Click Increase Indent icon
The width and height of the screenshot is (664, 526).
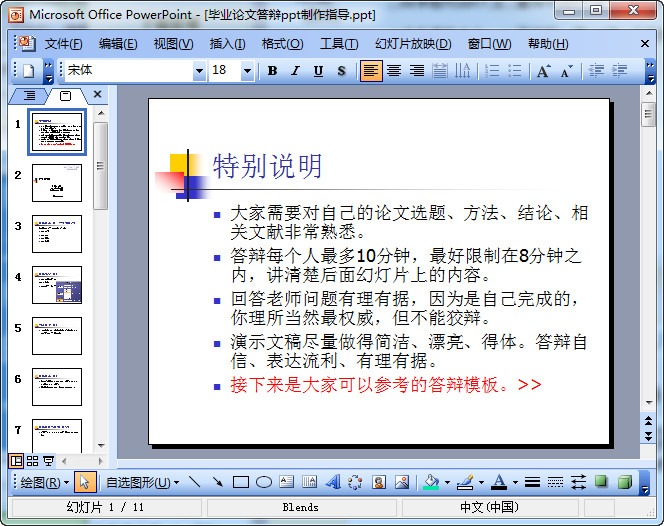click(x=619, y=71)
